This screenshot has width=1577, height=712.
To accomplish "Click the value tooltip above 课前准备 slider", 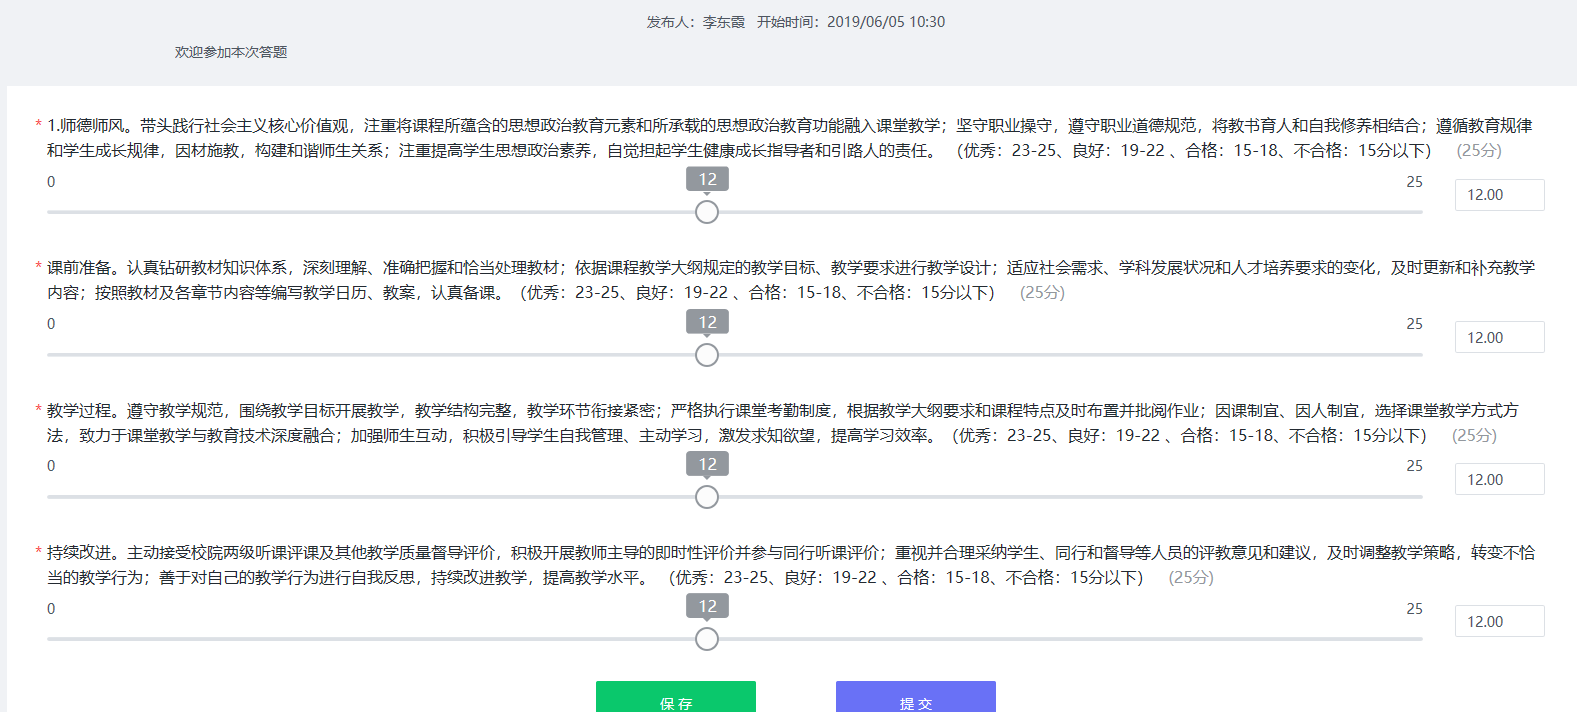I will point(707,322).
